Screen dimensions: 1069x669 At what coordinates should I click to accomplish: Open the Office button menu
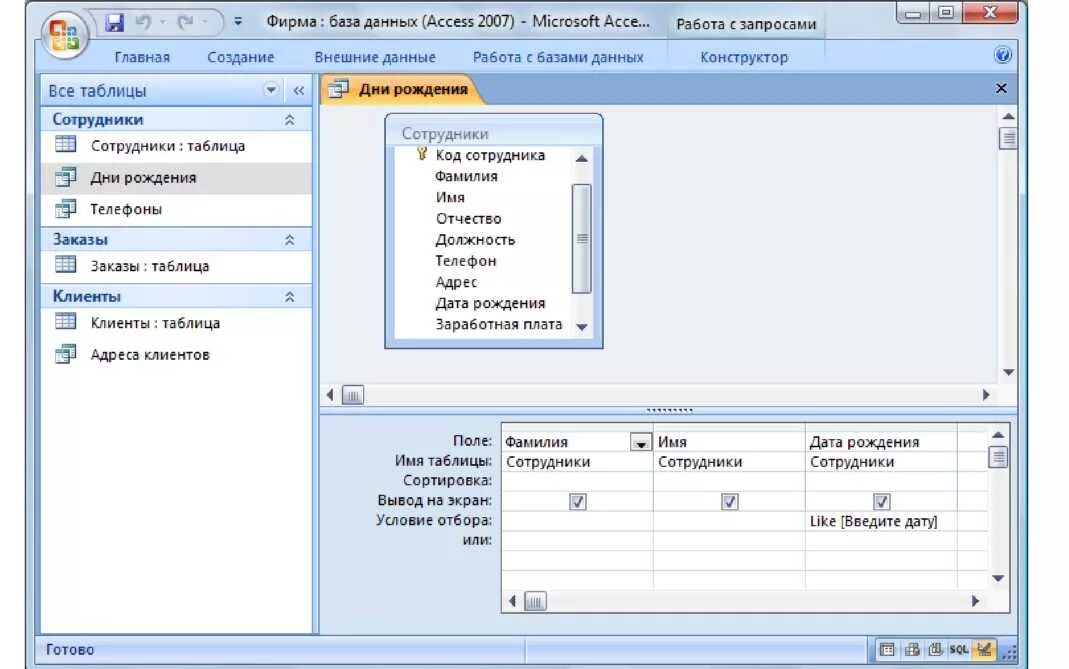pos(64,35)
